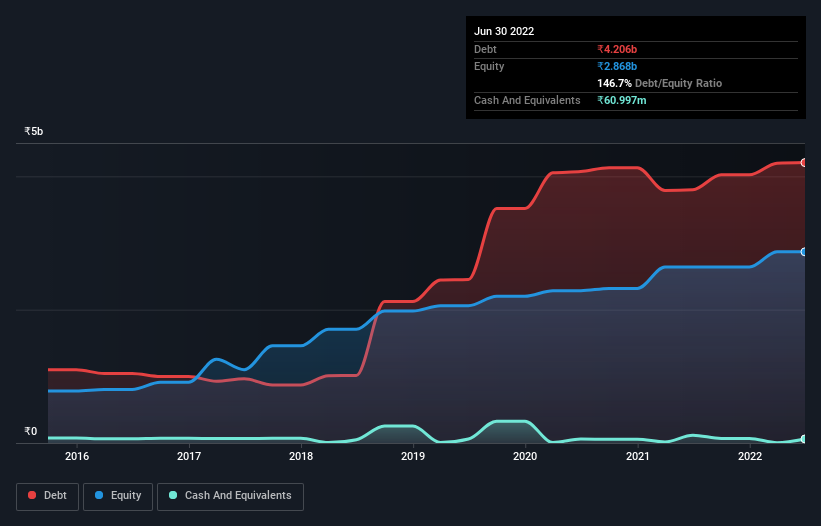Select the 2018 x-axis label

[301, 456]
